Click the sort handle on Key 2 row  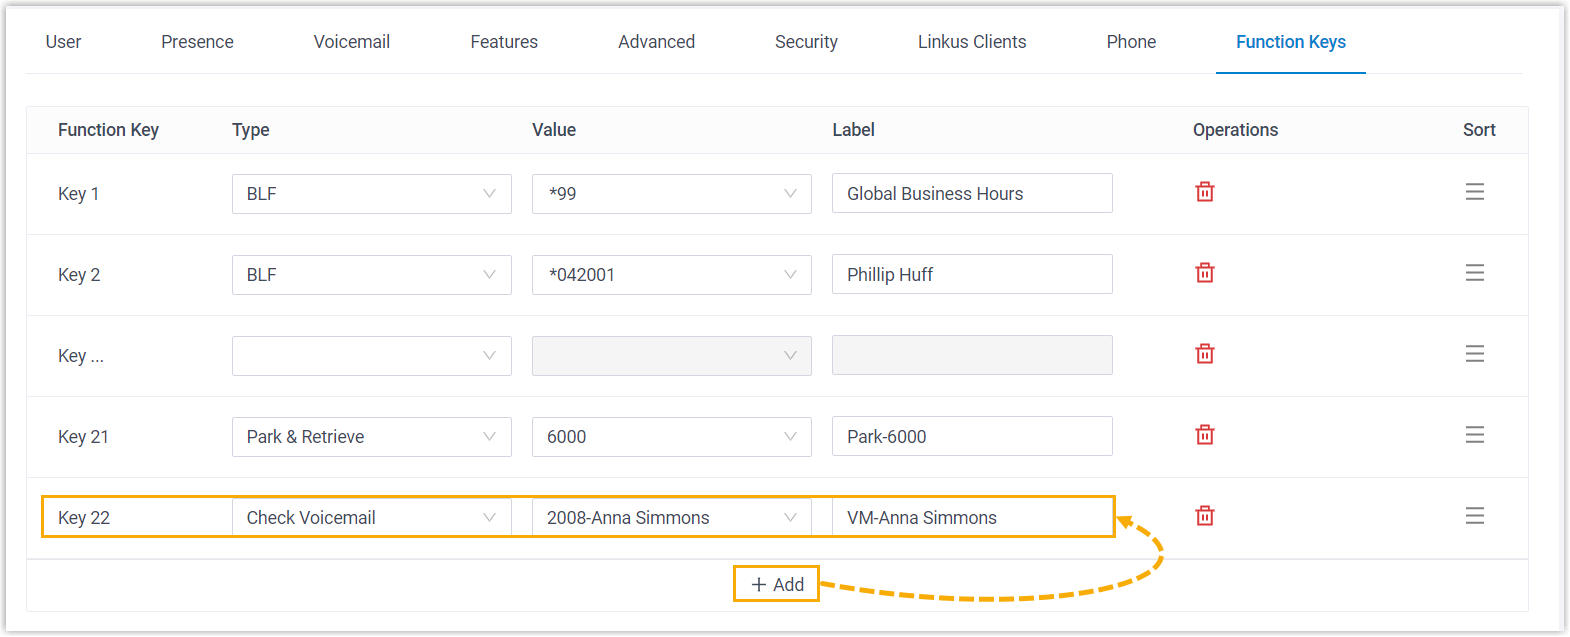(x=1474, y=273)
